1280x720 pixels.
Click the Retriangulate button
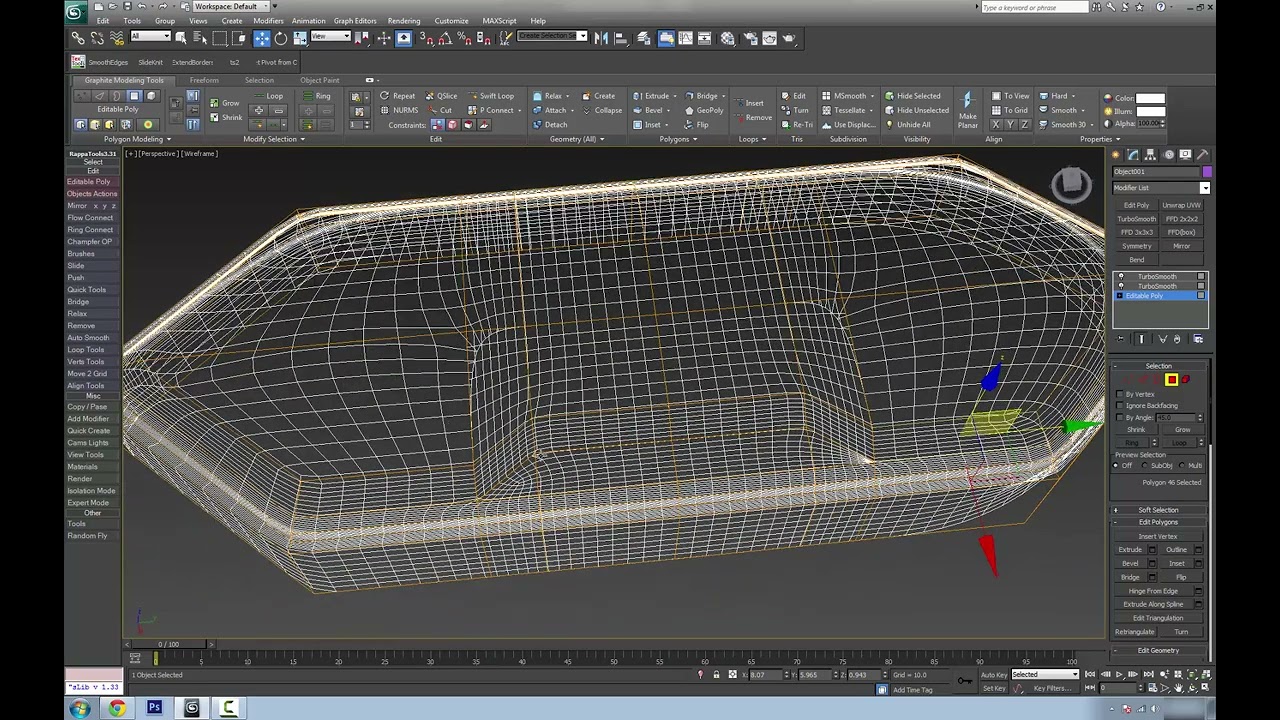[1135, 632]
